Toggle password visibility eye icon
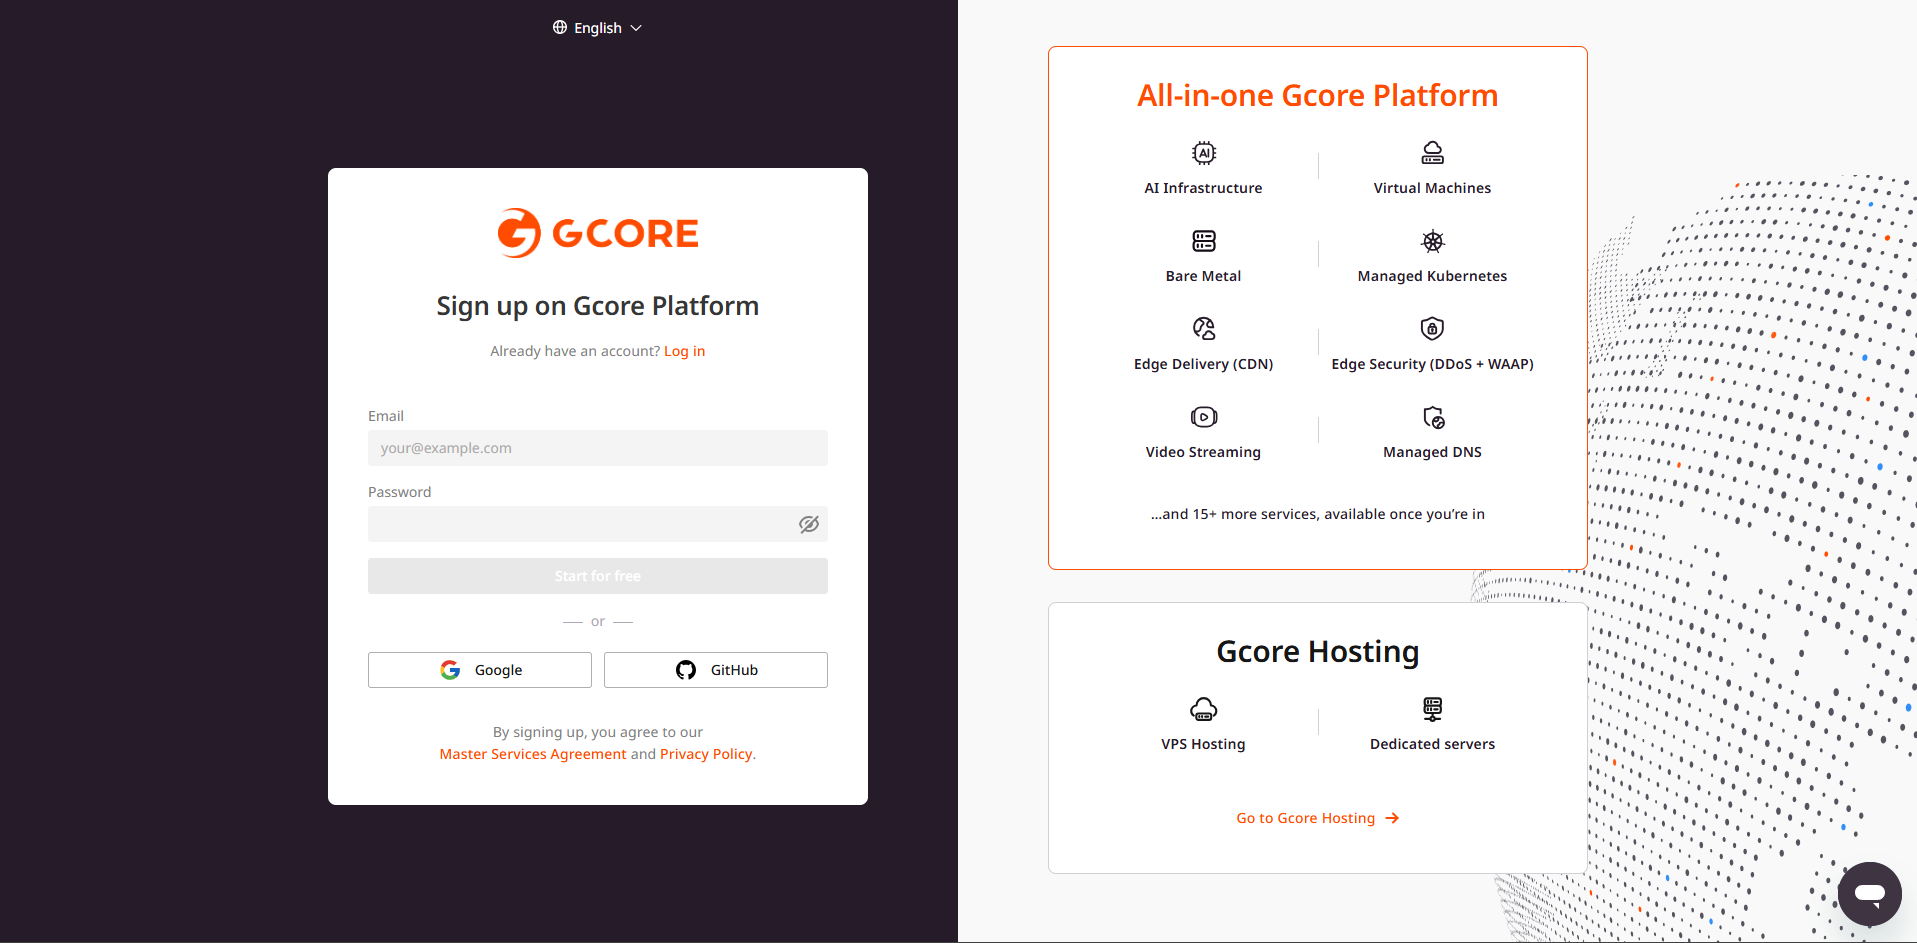The width and height of the screenshot is (1917, 943). (809, 524)
